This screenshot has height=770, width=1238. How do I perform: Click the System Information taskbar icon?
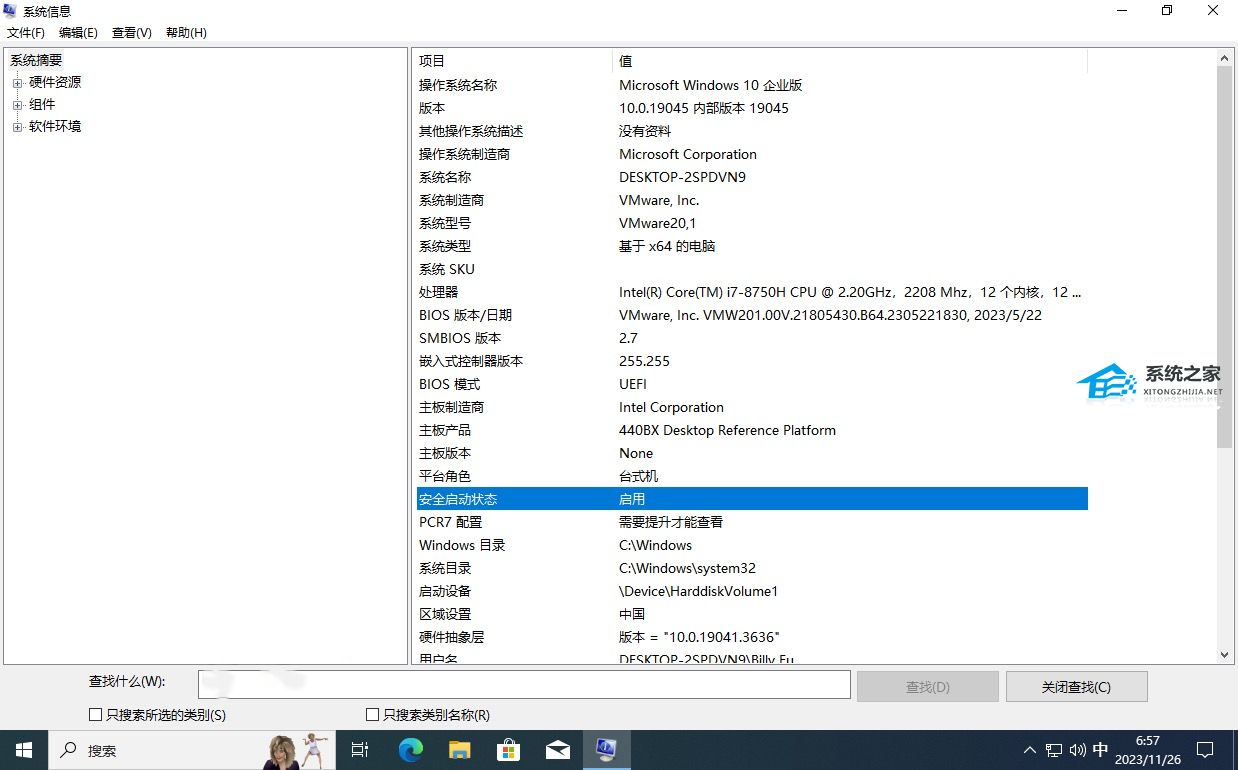click(606, 750)
